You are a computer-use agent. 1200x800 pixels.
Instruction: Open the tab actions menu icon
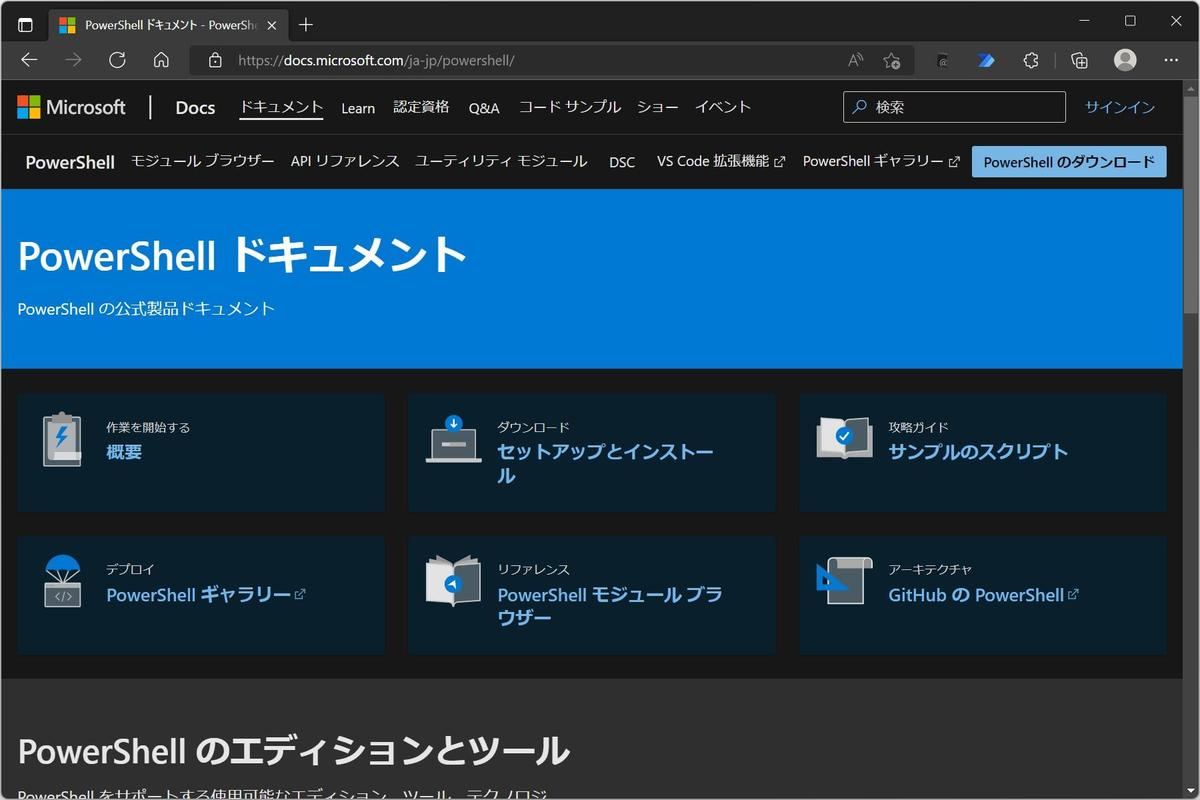[x=25, y=25]
